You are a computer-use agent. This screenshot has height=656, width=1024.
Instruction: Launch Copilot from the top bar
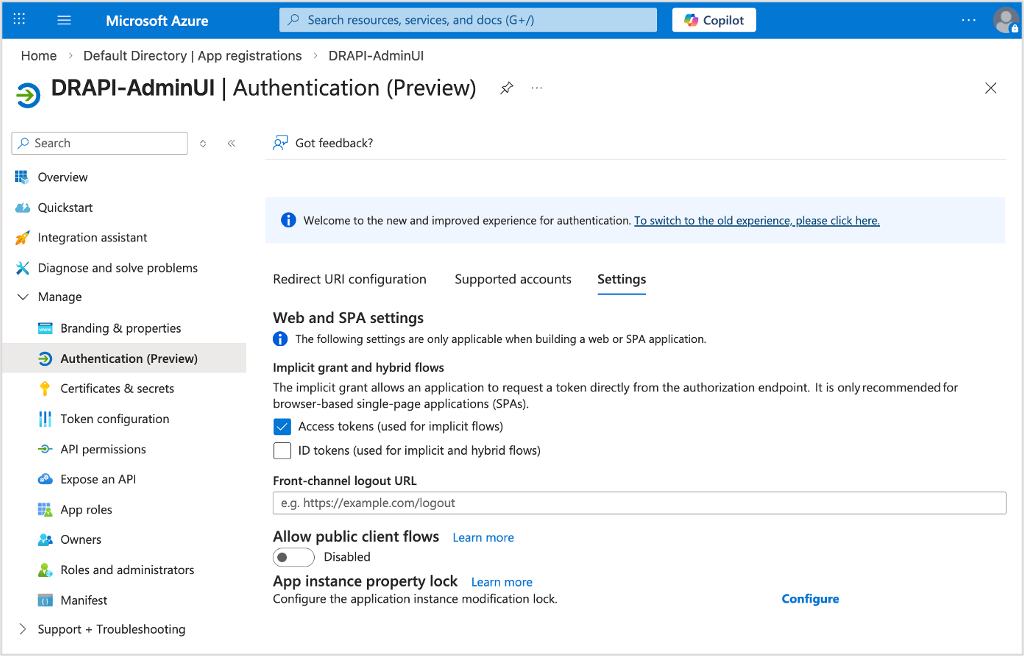[713, 19]
